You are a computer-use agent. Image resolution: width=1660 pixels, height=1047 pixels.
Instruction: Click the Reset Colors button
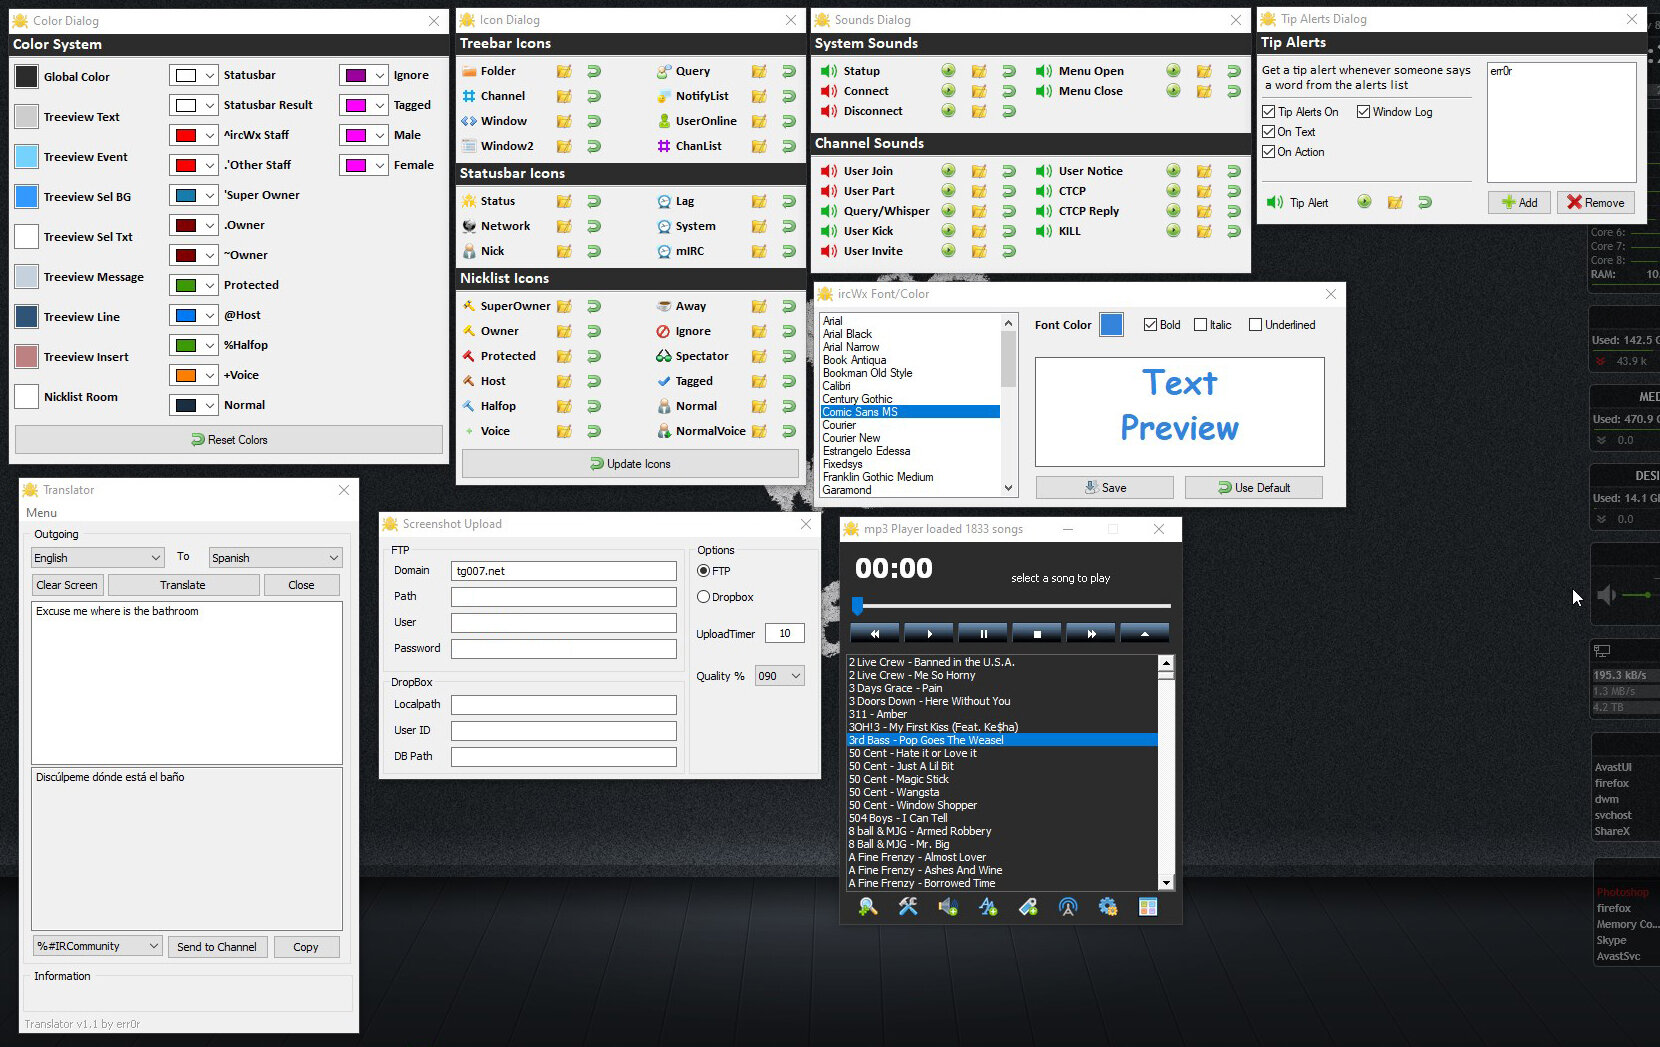point(229,440)
